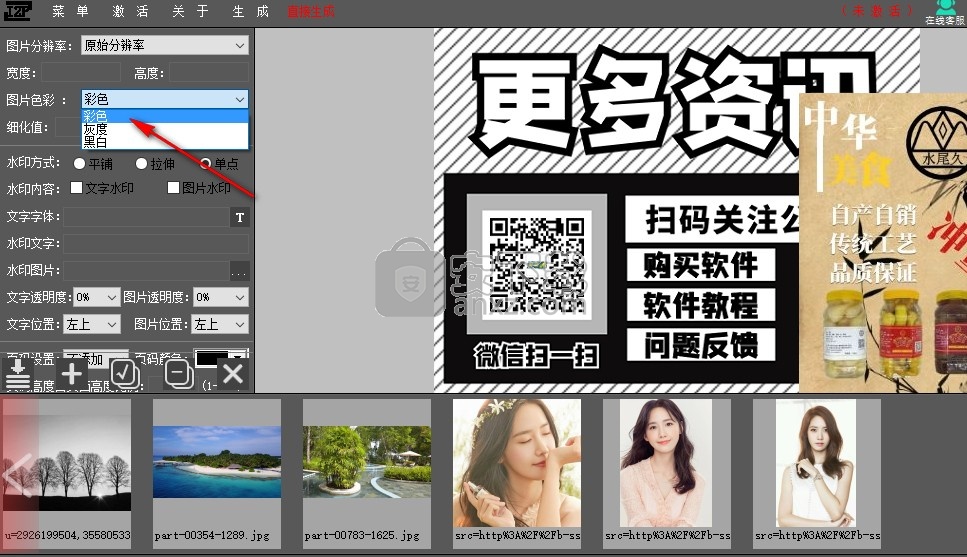Enable the 图片水印 checkbox

(173, 188)
